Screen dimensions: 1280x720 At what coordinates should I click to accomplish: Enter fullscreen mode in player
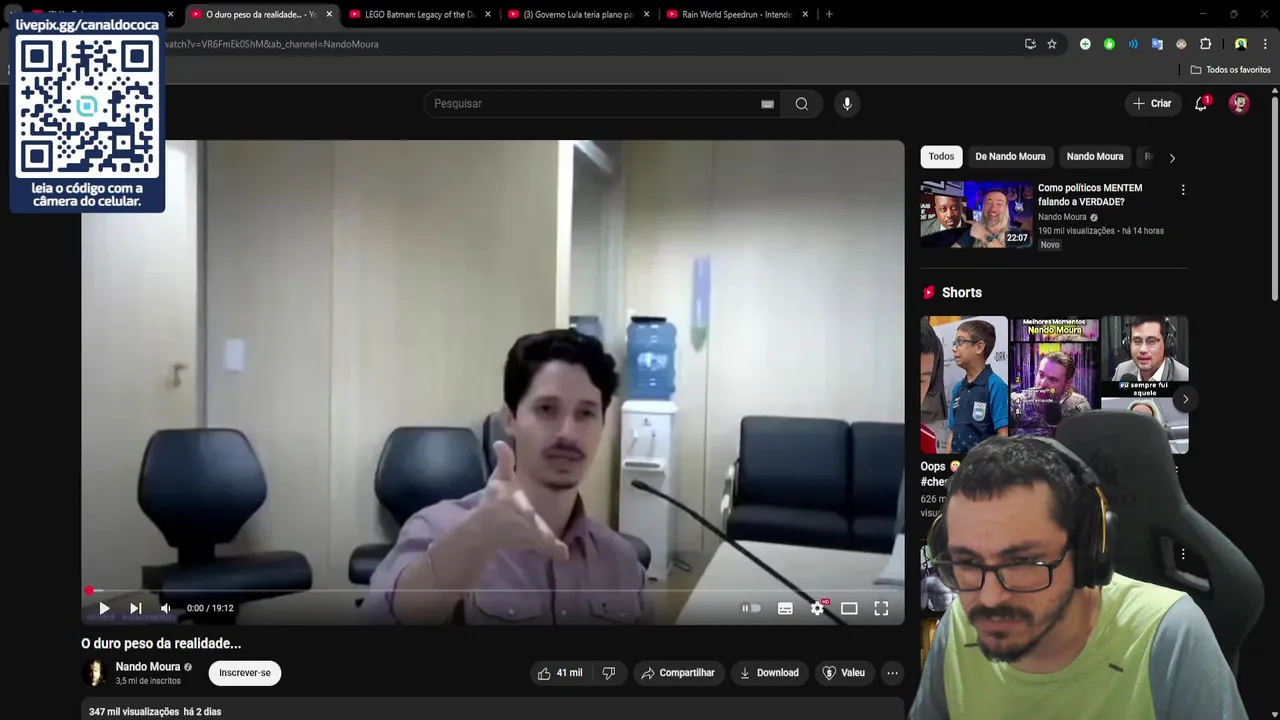point(881,608)
